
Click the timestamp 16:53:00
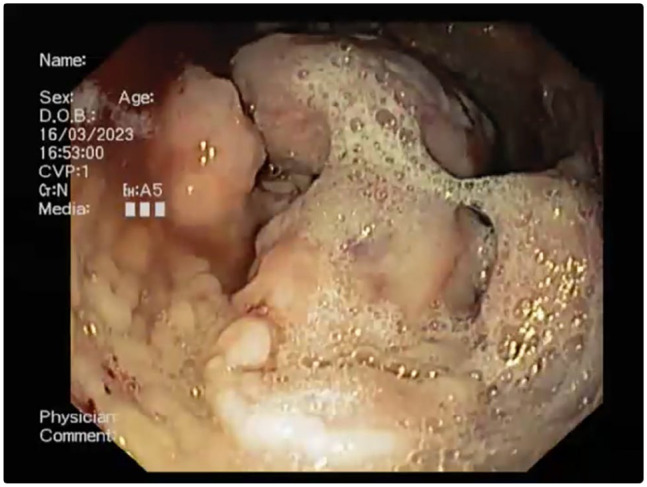pos(72,154)
